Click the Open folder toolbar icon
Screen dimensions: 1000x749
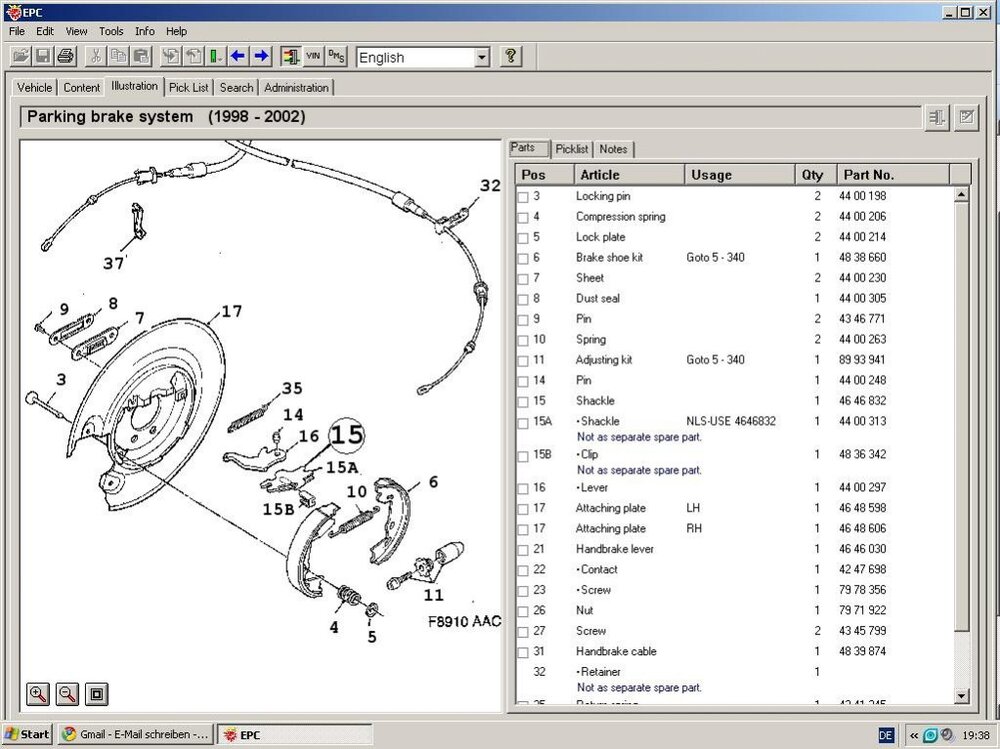[20, 56]
